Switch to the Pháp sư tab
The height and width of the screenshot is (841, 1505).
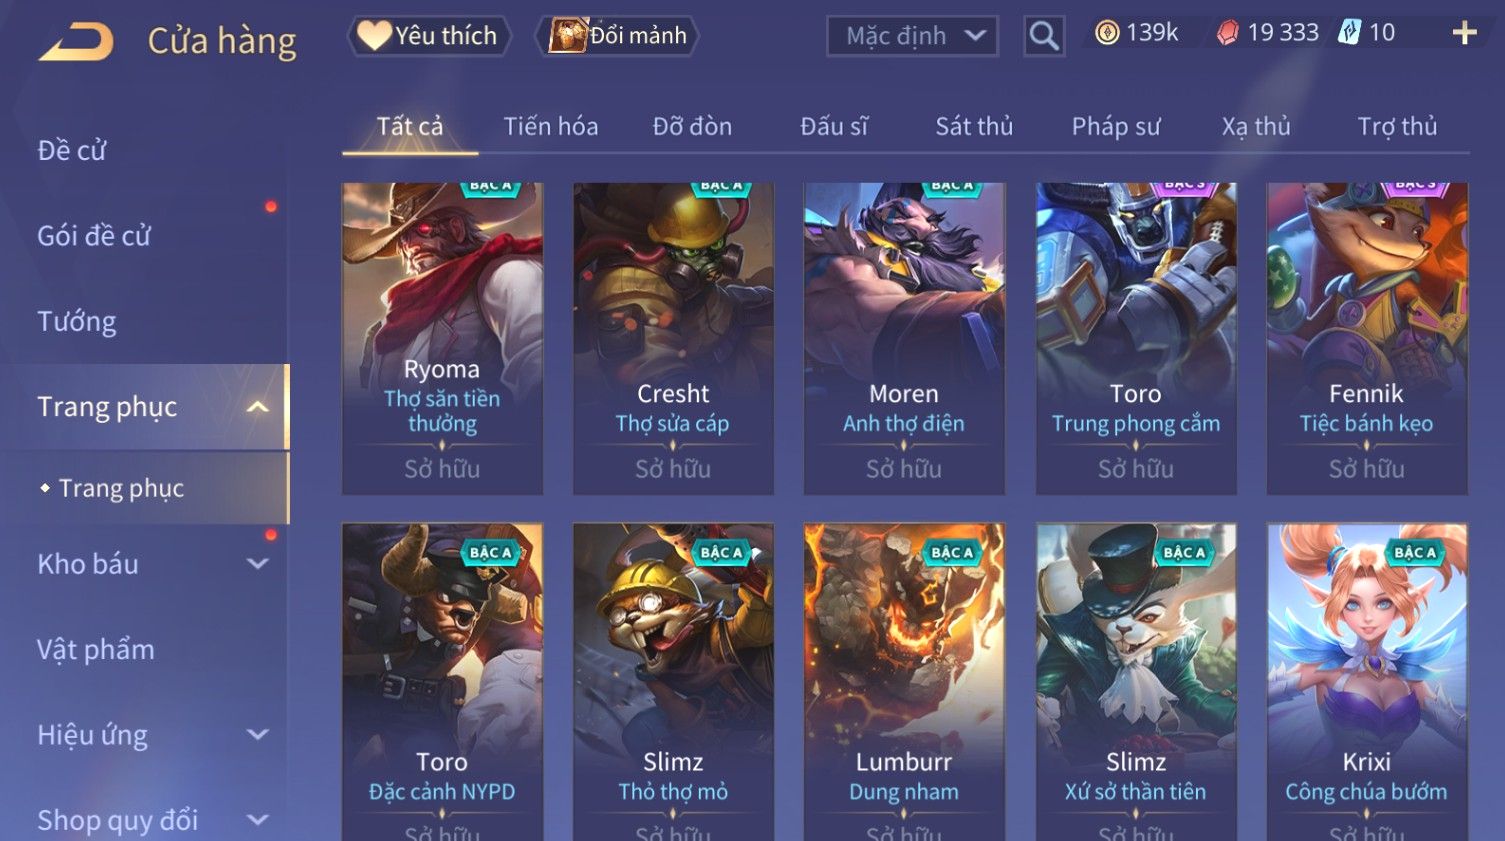tap(1116, 126)
